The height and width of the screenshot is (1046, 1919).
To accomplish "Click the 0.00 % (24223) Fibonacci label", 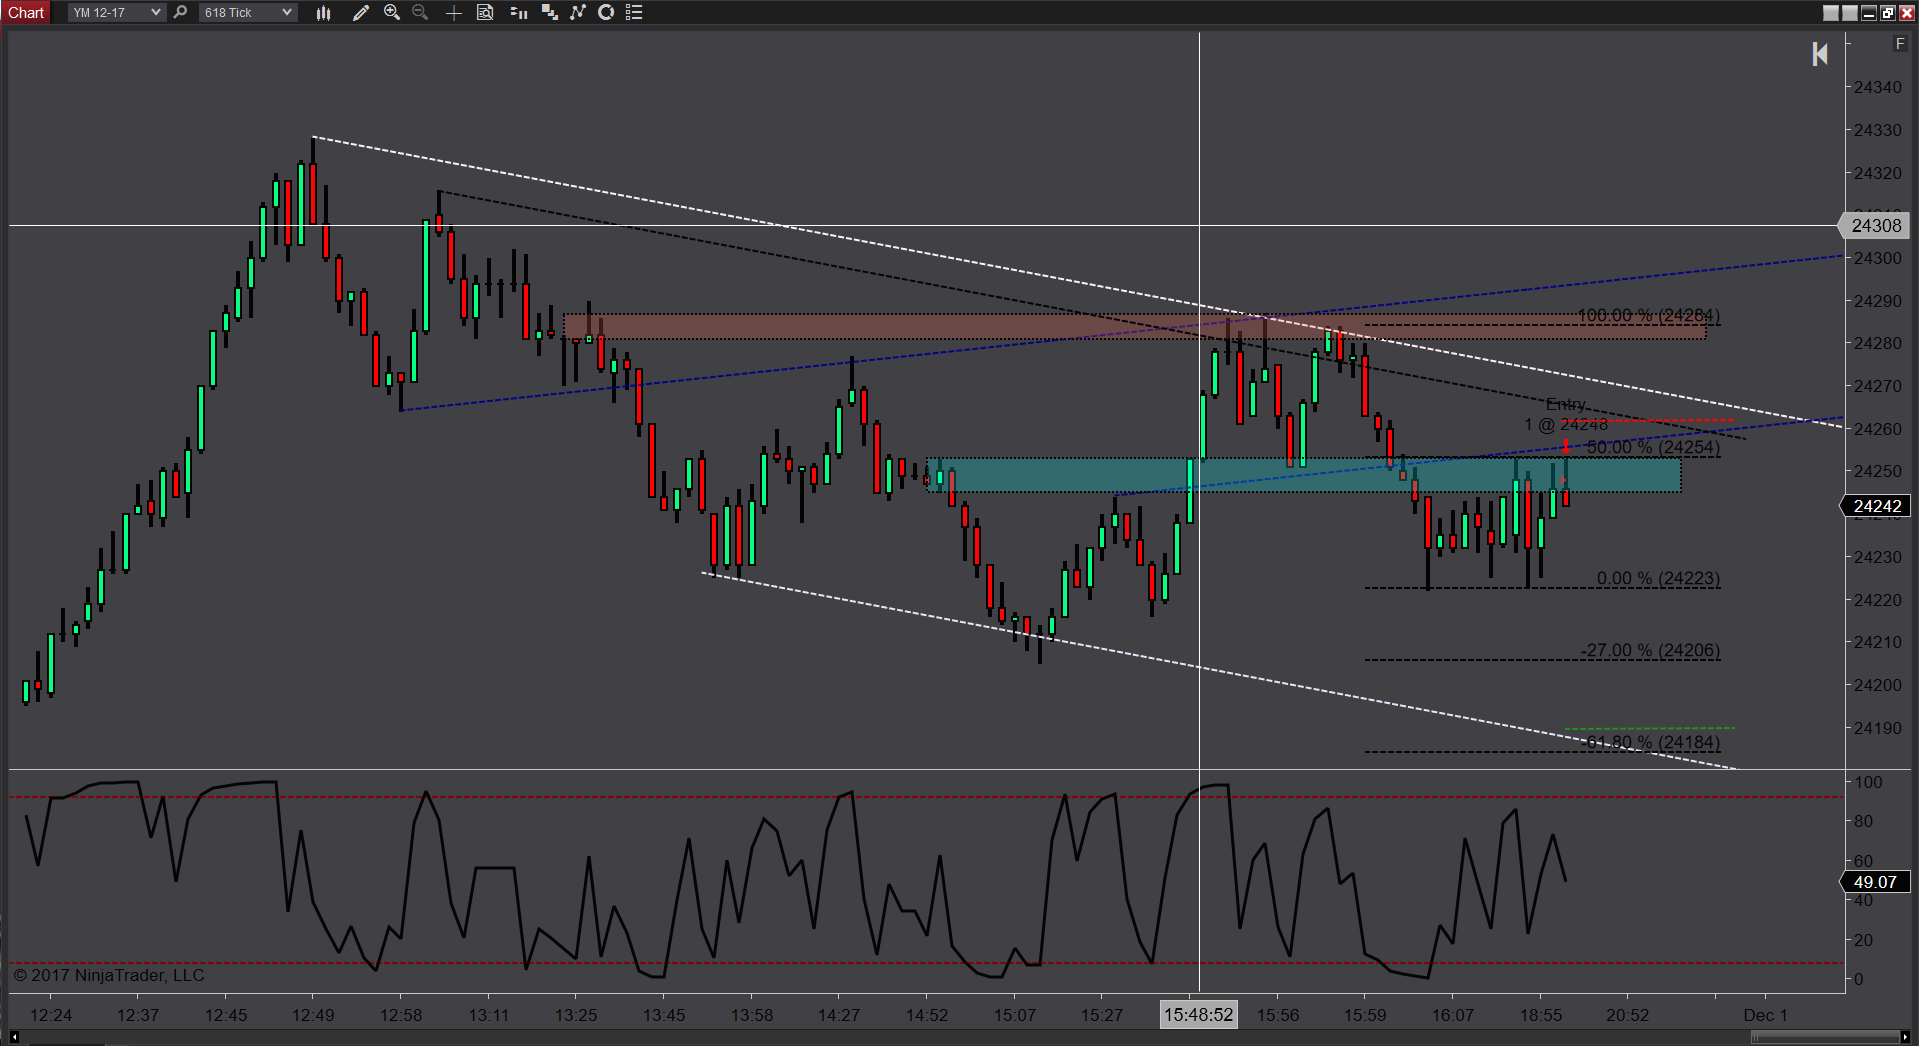I will (x=1658, y=579).
